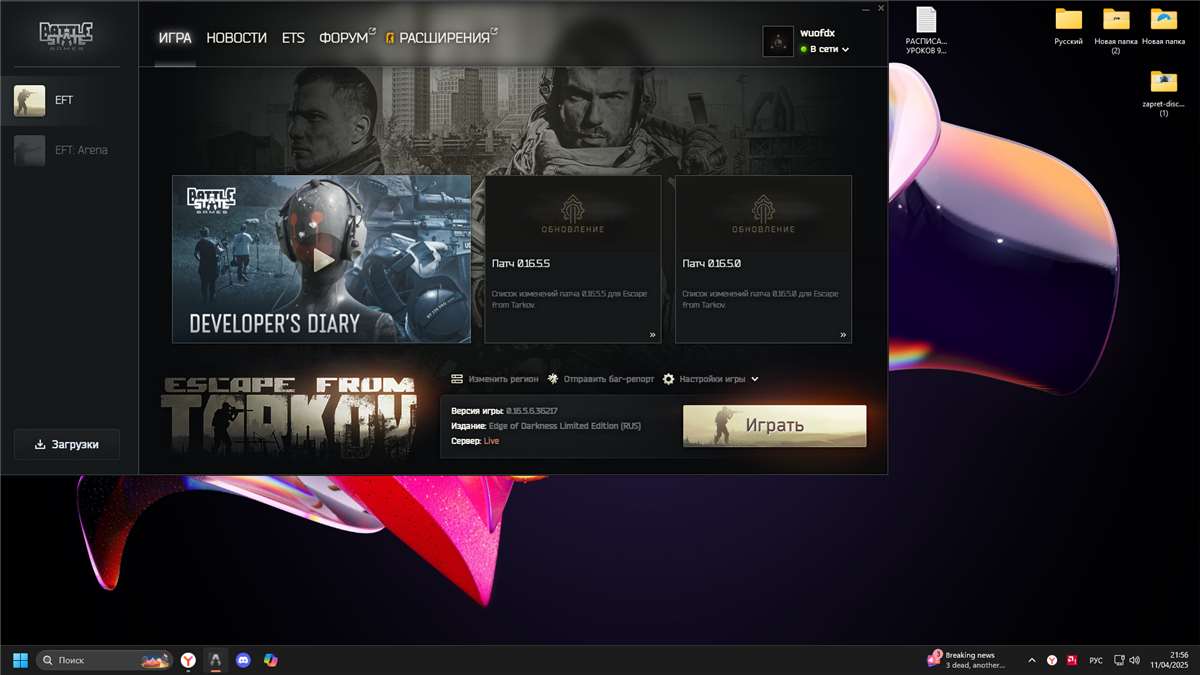The image size is (1200, 675).
Task: Switch the РУС keyboard language indicator
Action: coord(1095,660)
